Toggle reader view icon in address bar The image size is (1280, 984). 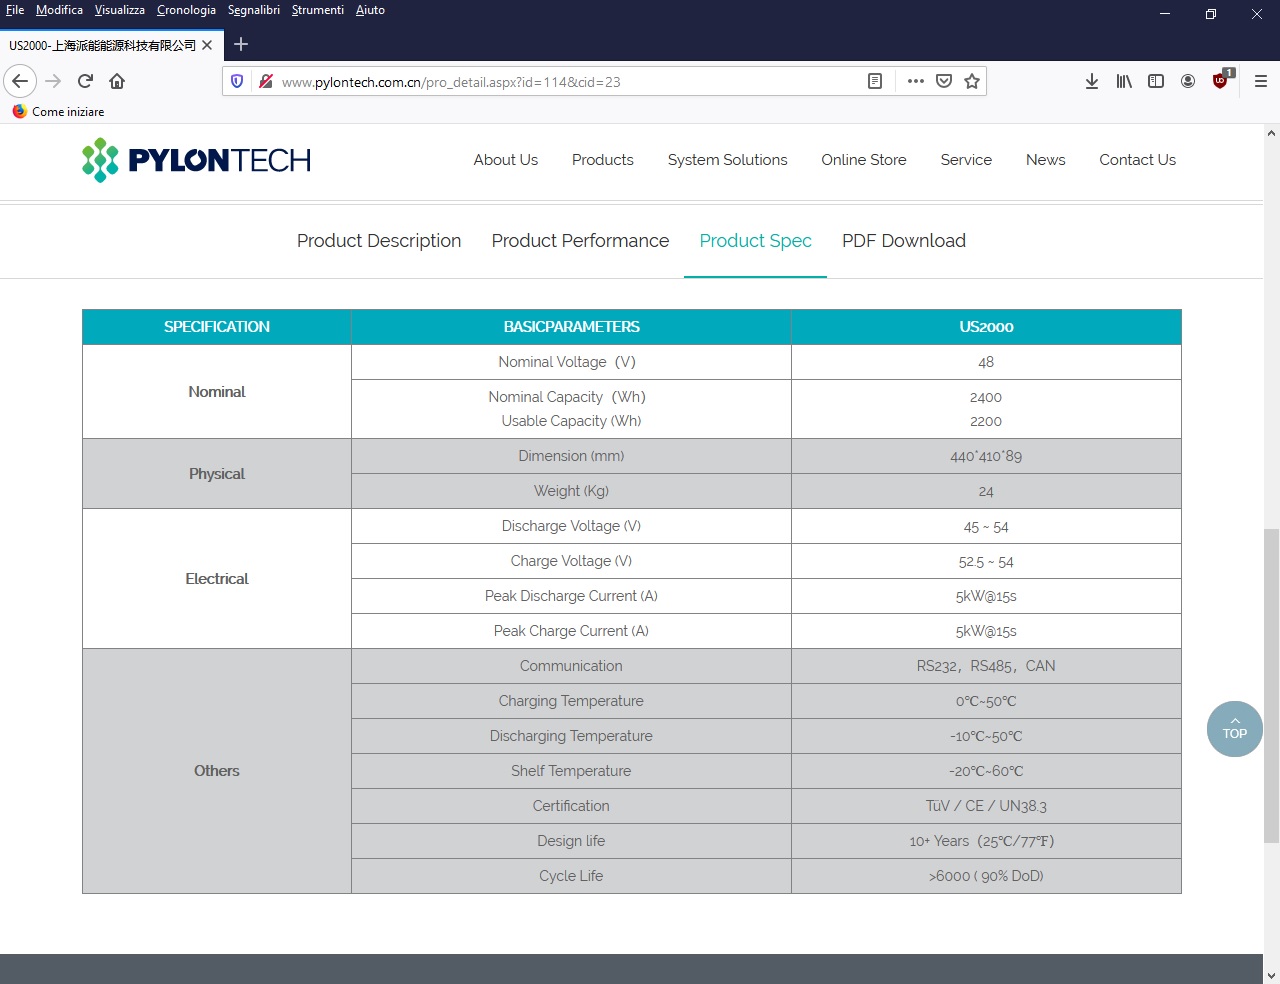click(874, 81)
